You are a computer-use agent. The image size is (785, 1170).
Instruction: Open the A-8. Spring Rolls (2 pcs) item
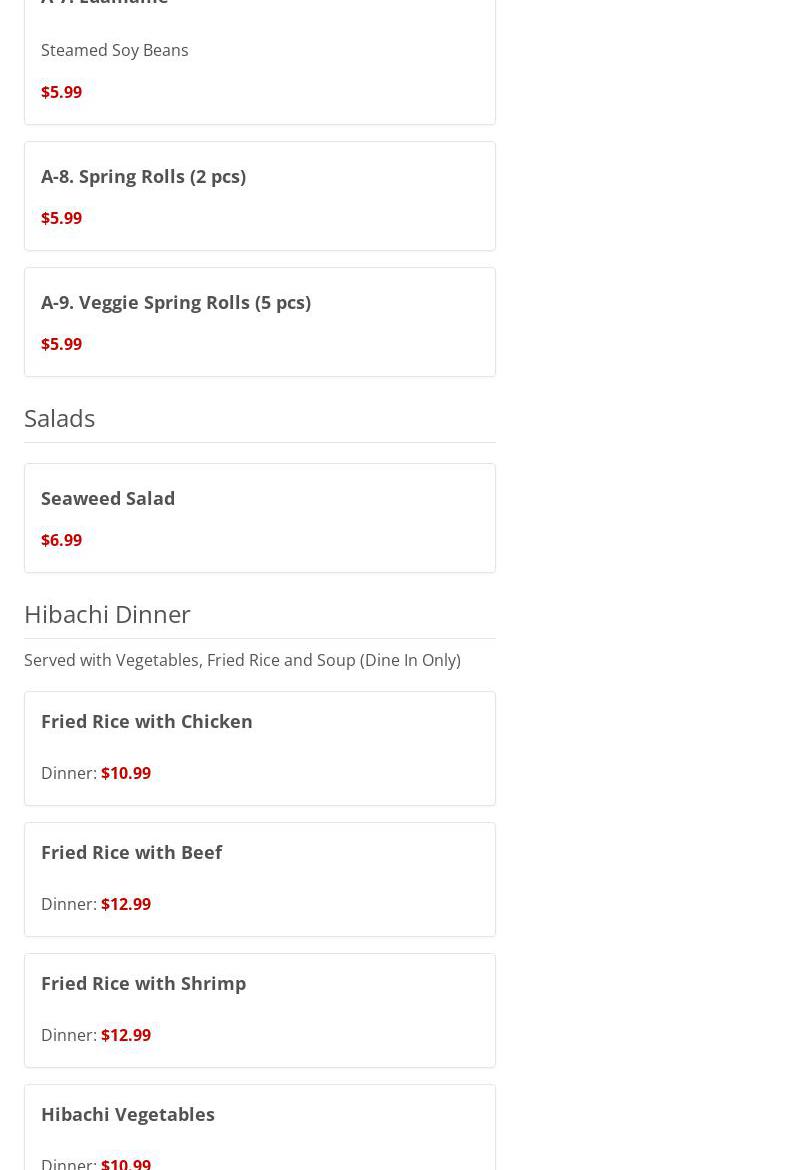(143, 176)
